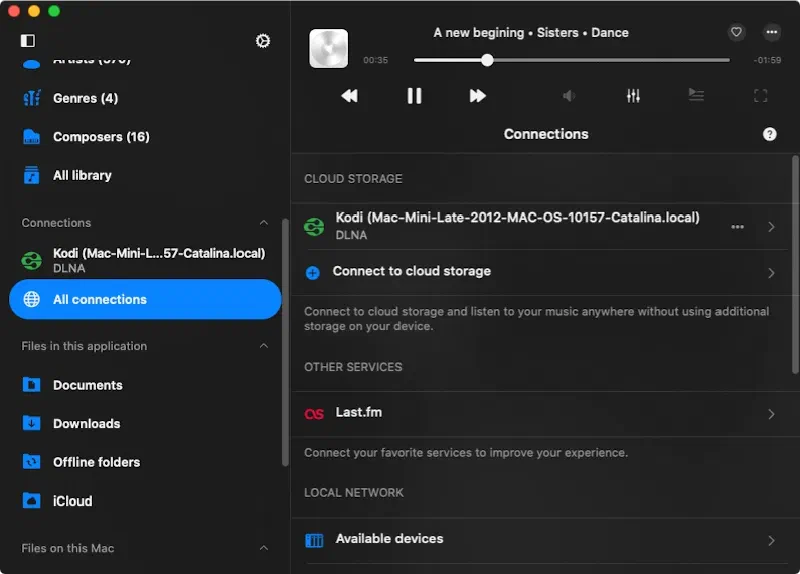
Task: Open the equalizer settings icon
Action: (x=633, y=96)
